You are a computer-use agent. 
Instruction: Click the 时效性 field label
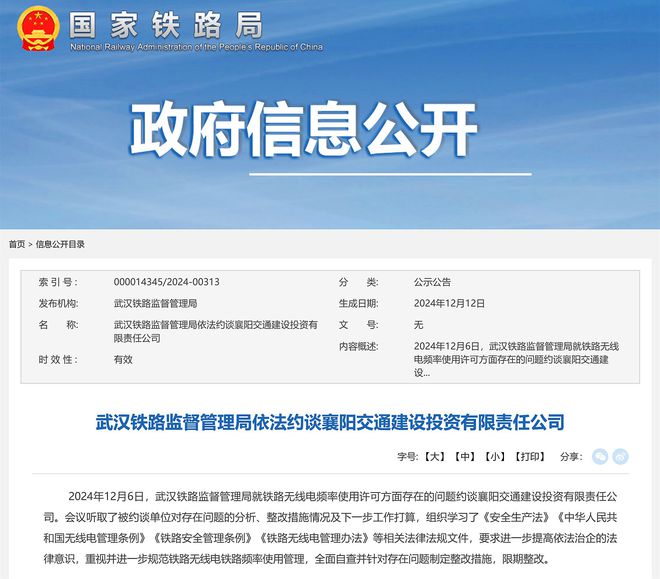[x=58, y=359]
